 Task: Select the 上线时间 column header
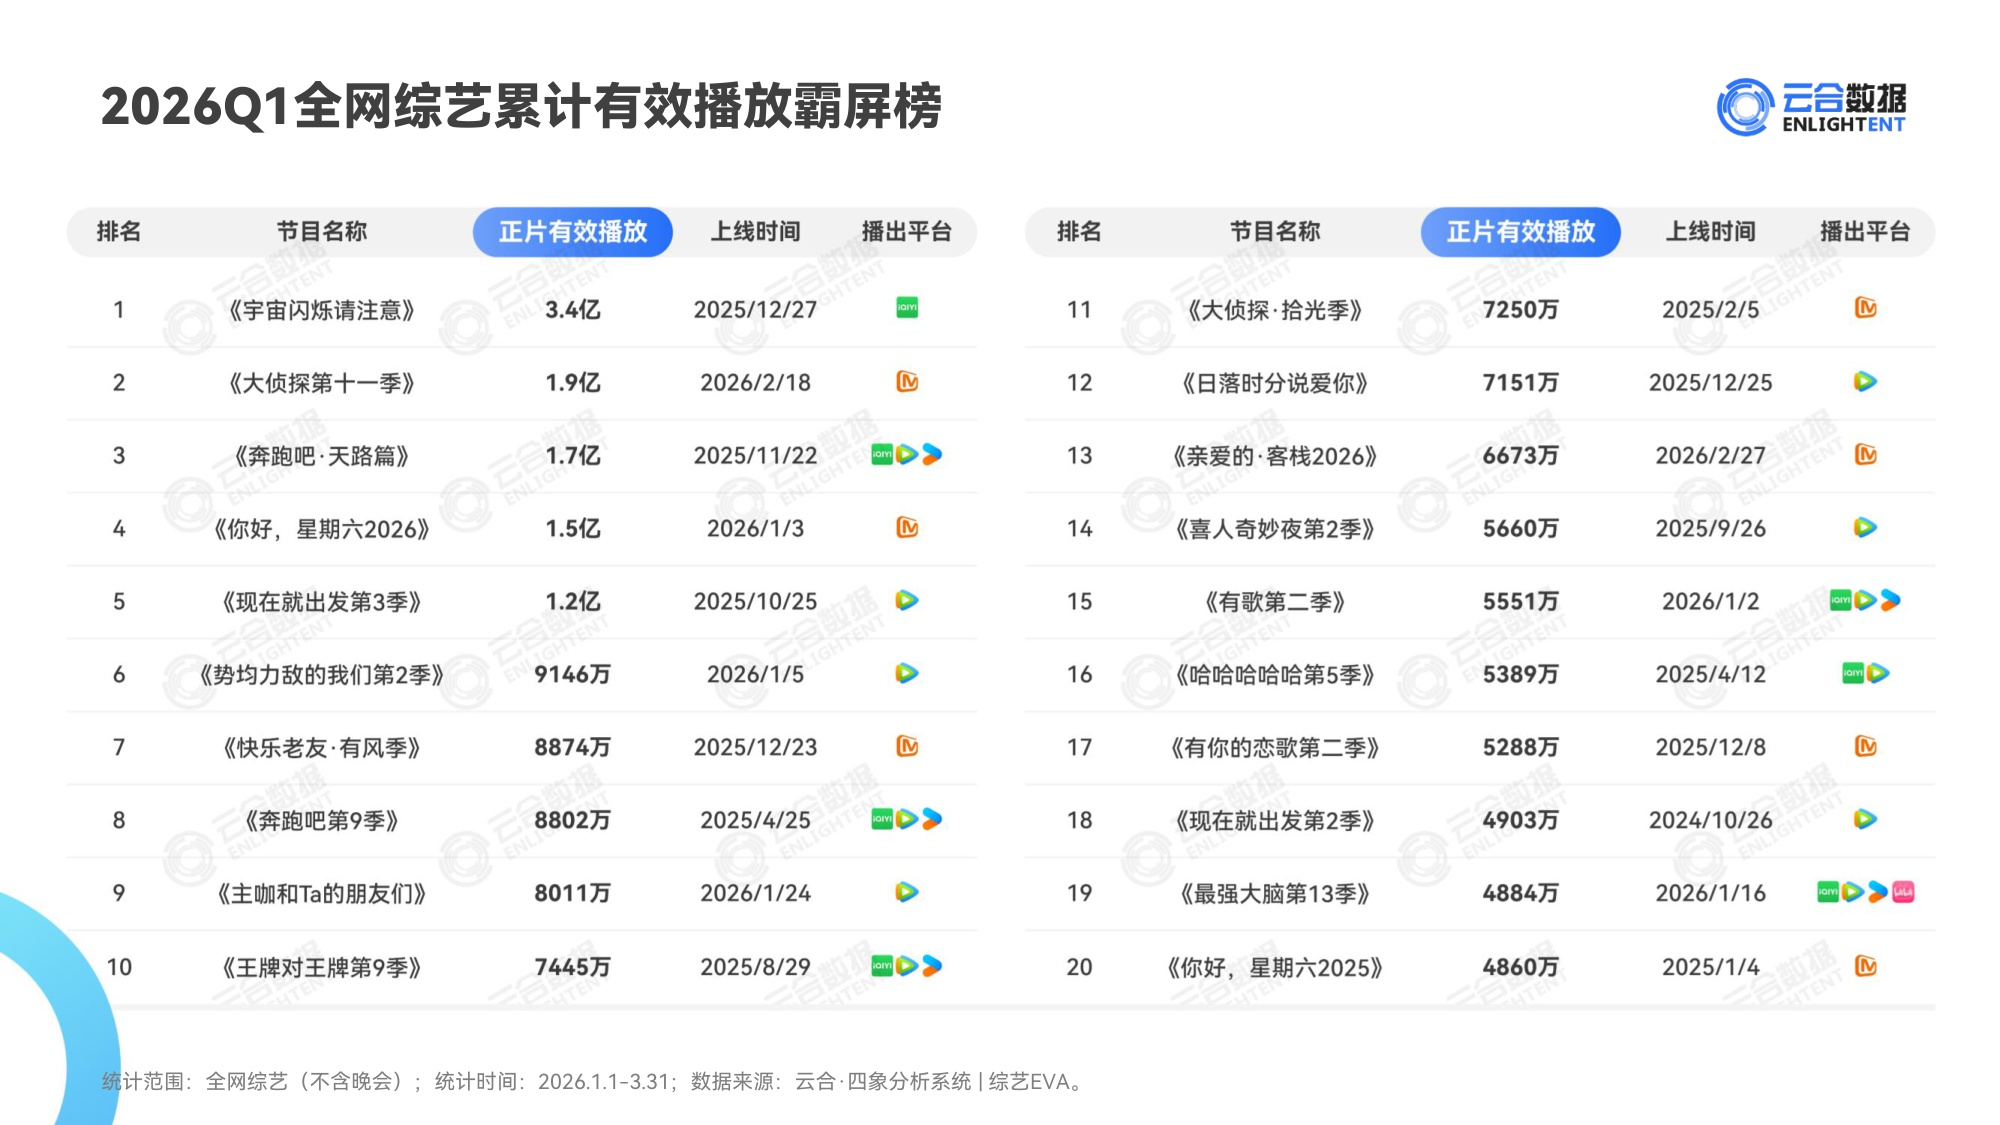pyautogui.click(x=758, y=231)
